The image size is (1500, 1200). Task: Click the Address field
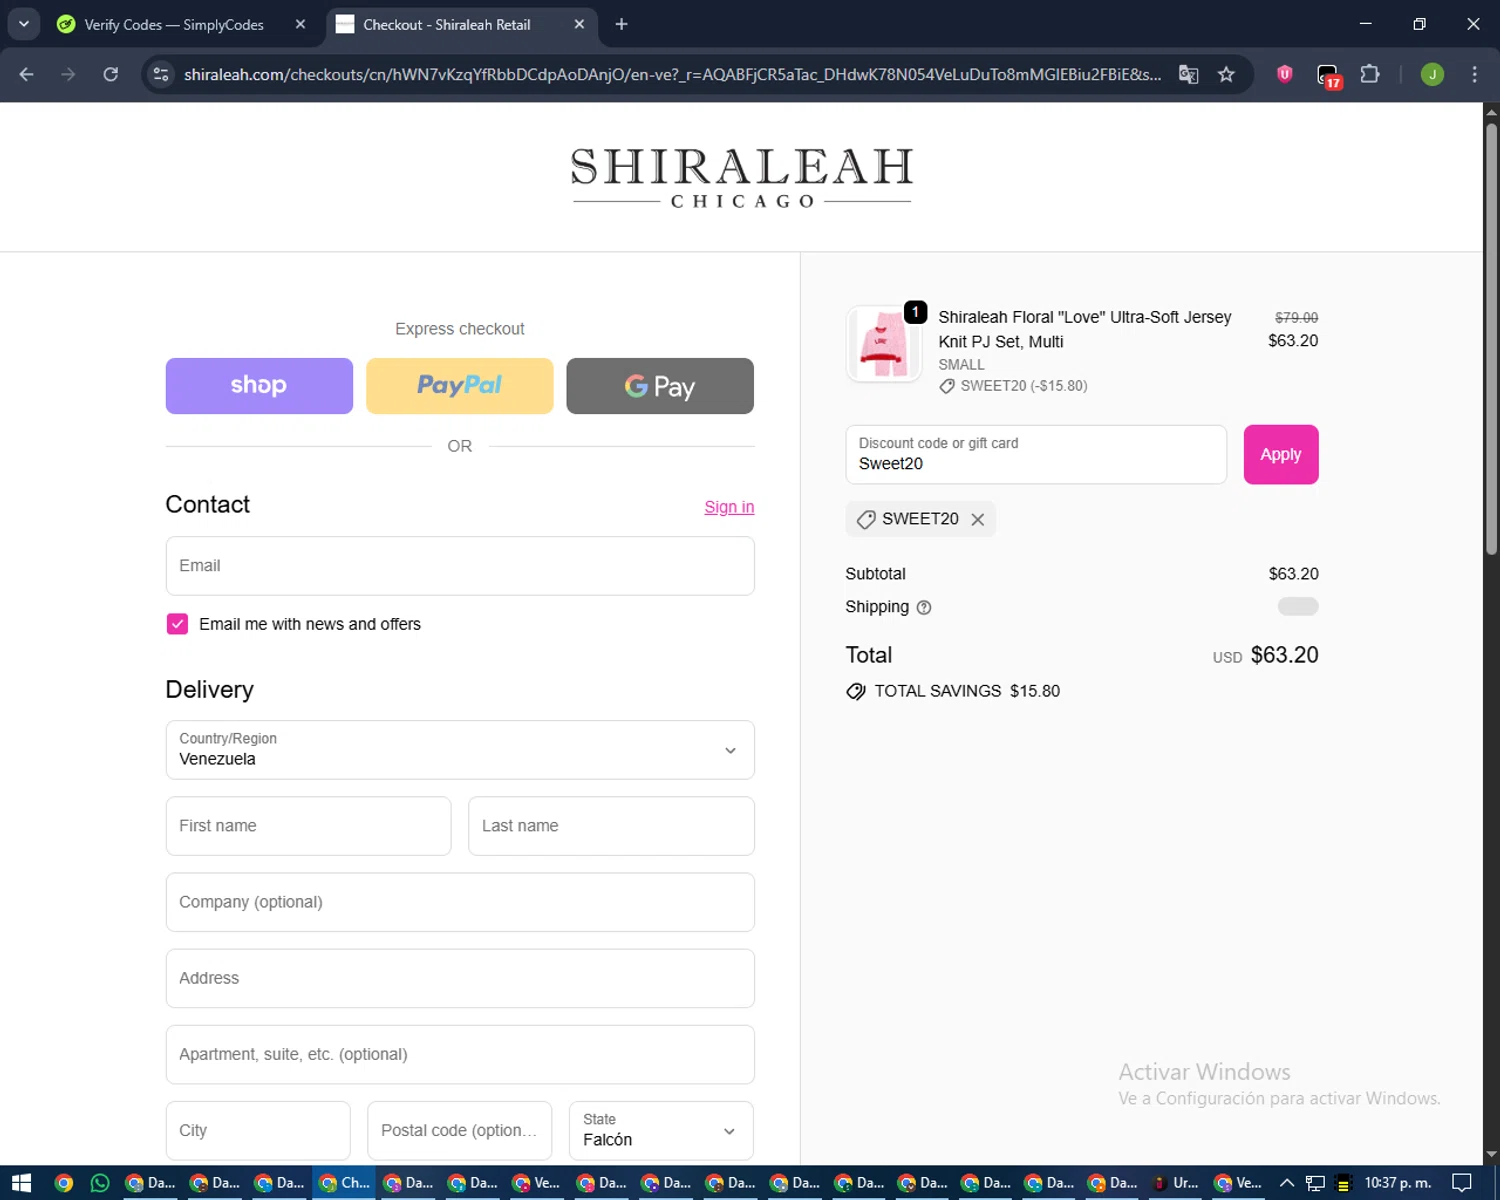pos(460,978)
